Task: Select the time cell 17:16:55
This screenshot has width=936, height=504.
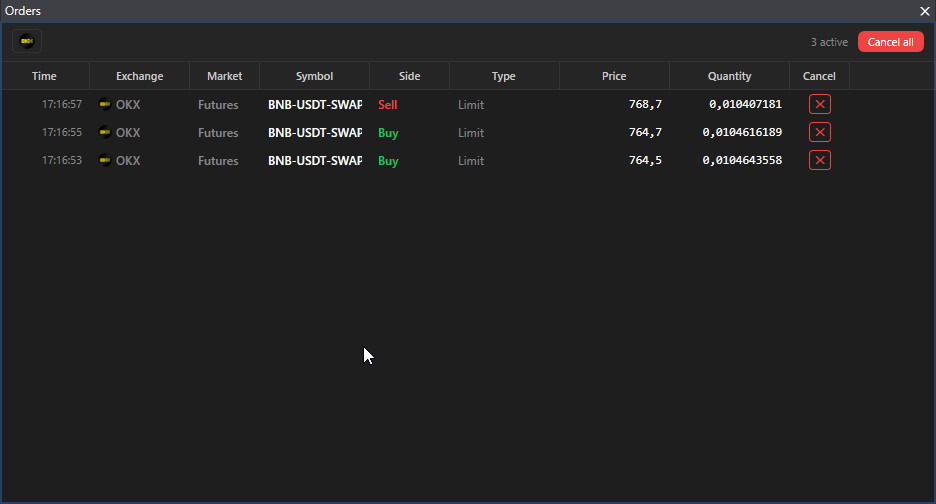Action: (62, 132)
